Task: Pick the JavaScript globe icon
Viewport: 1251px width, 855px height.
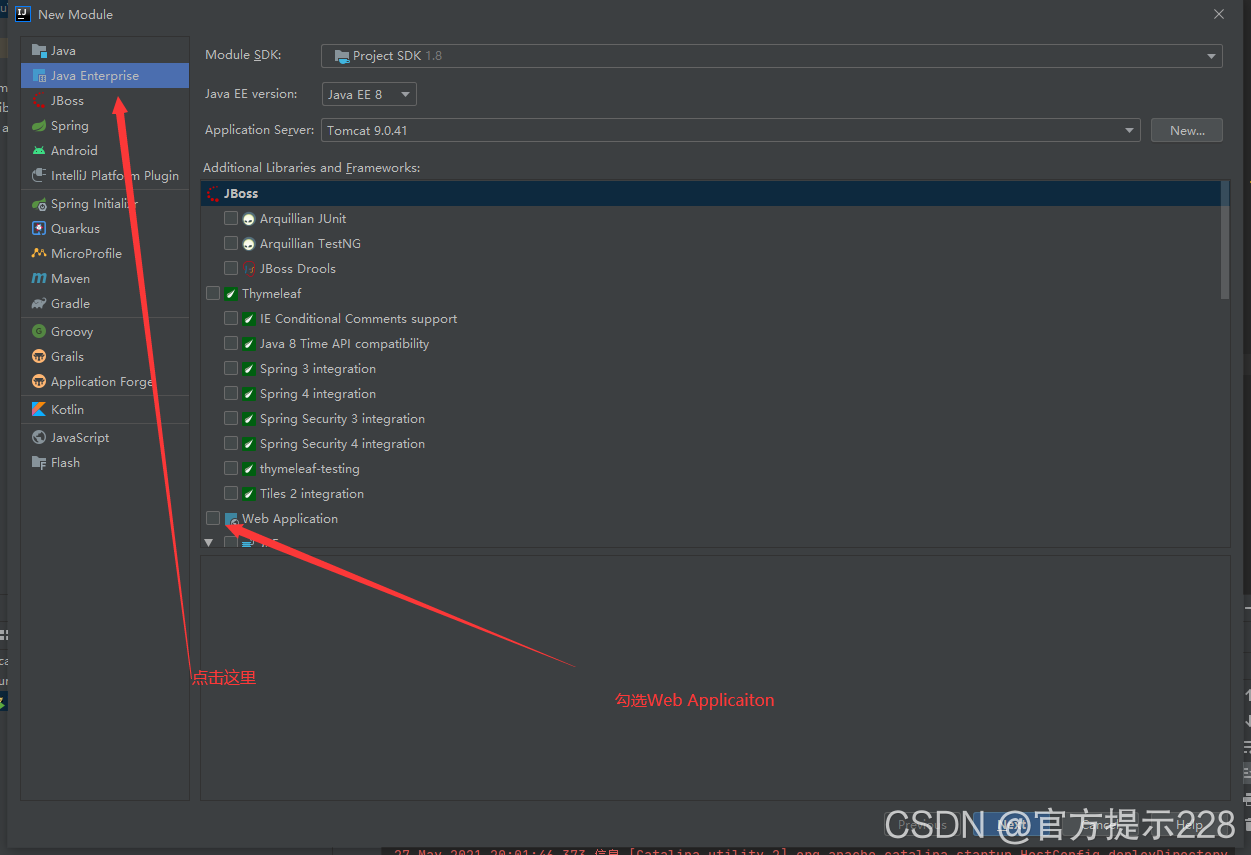Action: pos(39,438)
